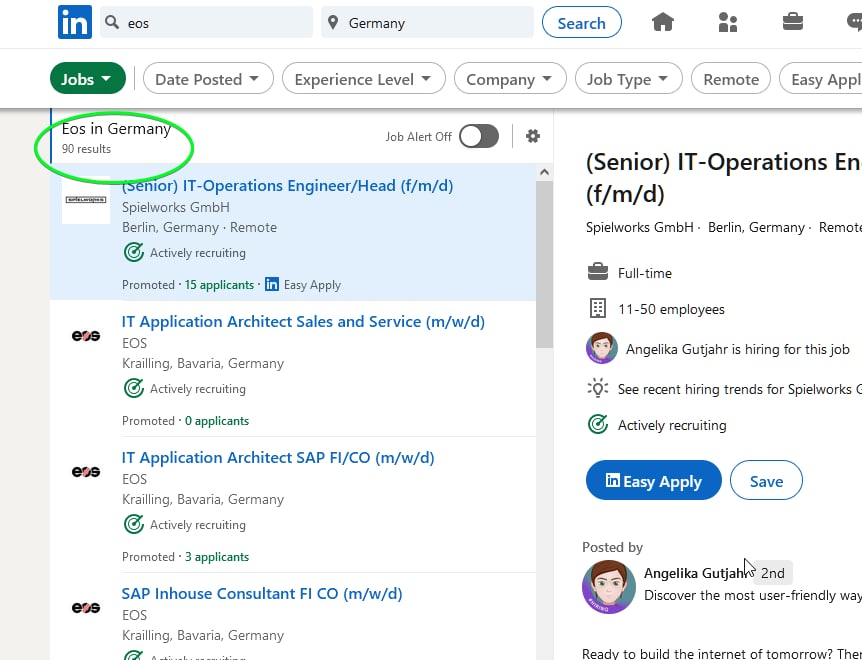Viewport: 862px width, 660px height.
Task: Click 3 applicants text
Action: (x=217, y=557)
